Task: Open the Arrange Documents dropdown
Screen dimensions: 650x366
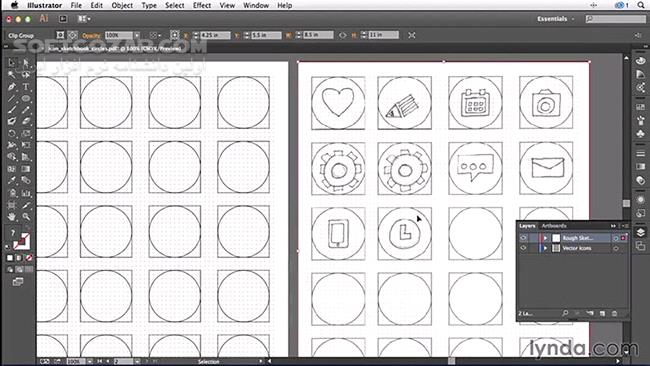Action: 84,19
